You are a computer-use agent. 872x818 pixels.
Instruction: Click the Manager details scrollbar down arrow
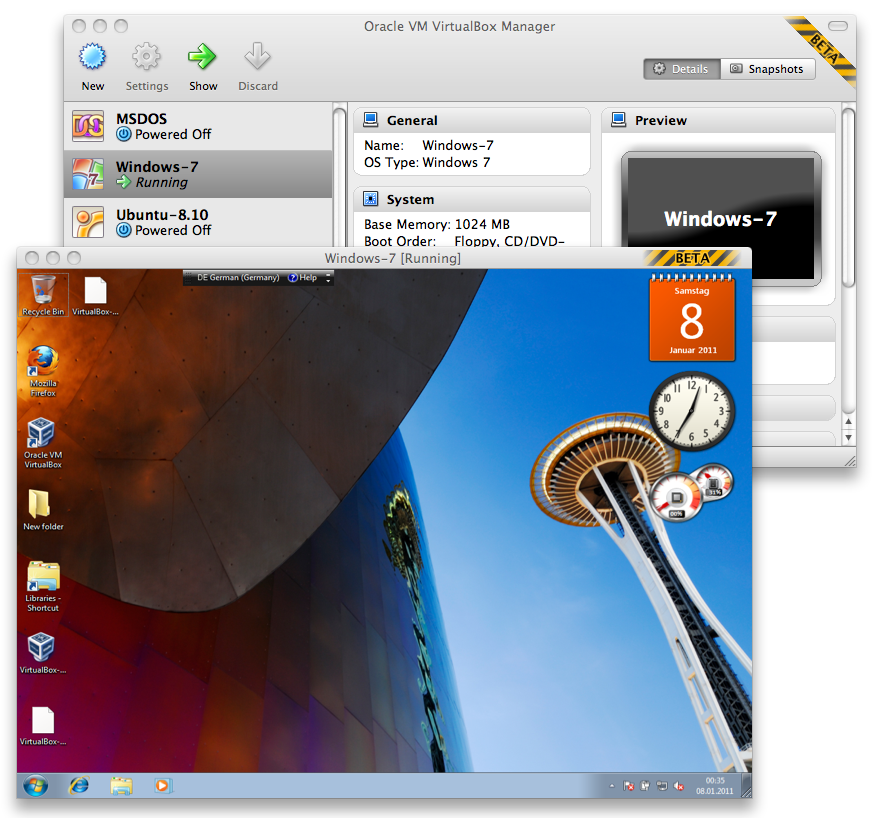(848, 437)
